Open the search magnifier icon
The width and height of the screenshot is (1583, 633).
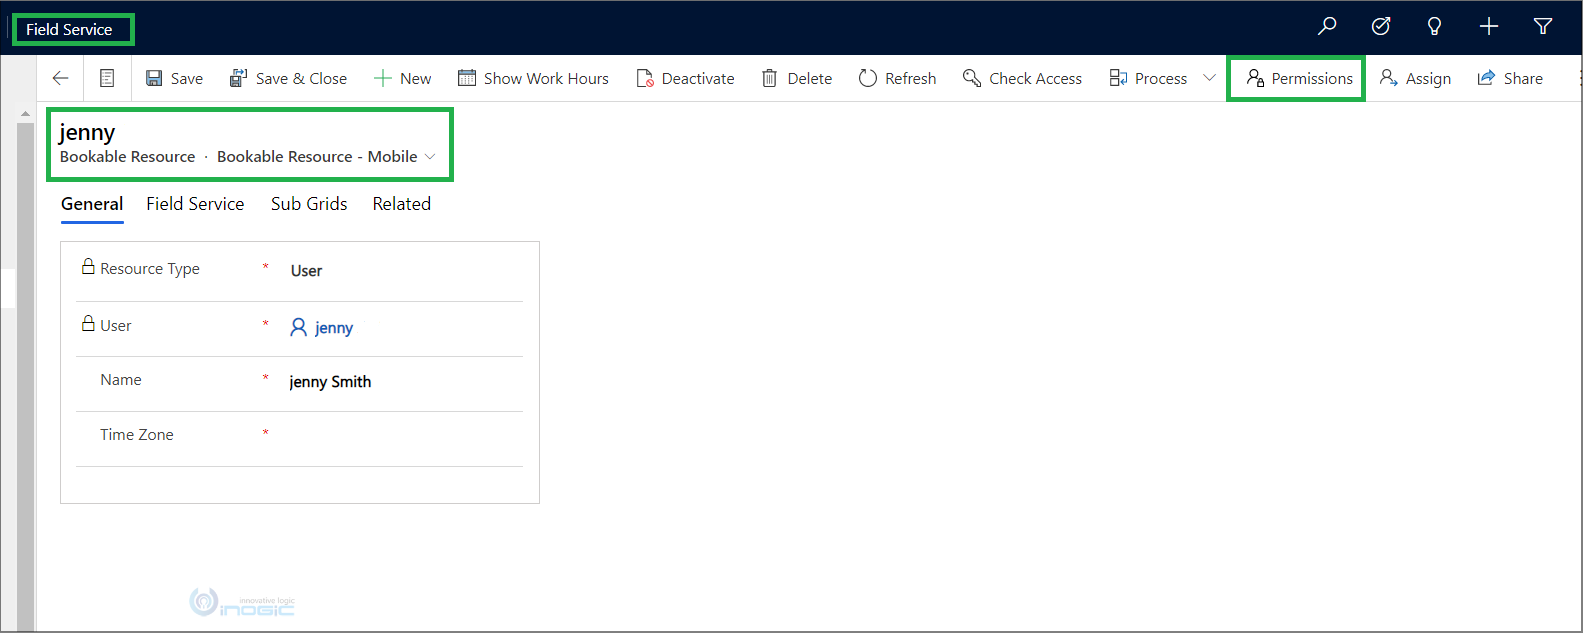(1327, 27)
